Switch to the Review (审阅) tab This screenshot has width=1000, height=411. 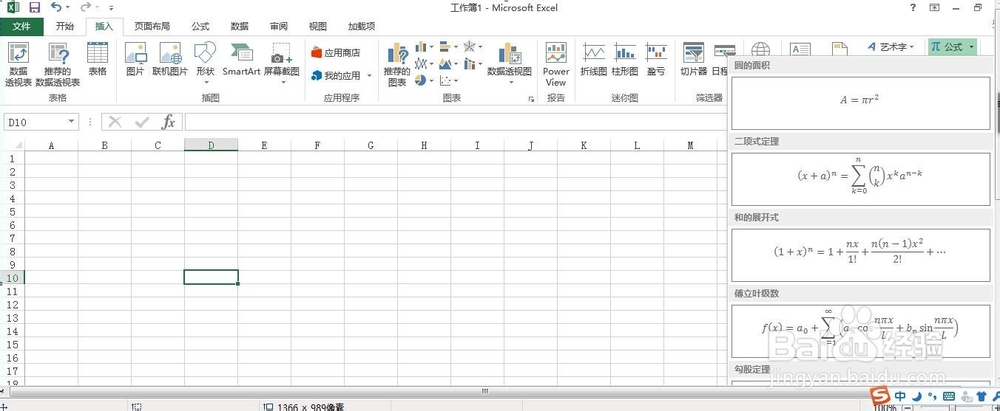point(279,26)
